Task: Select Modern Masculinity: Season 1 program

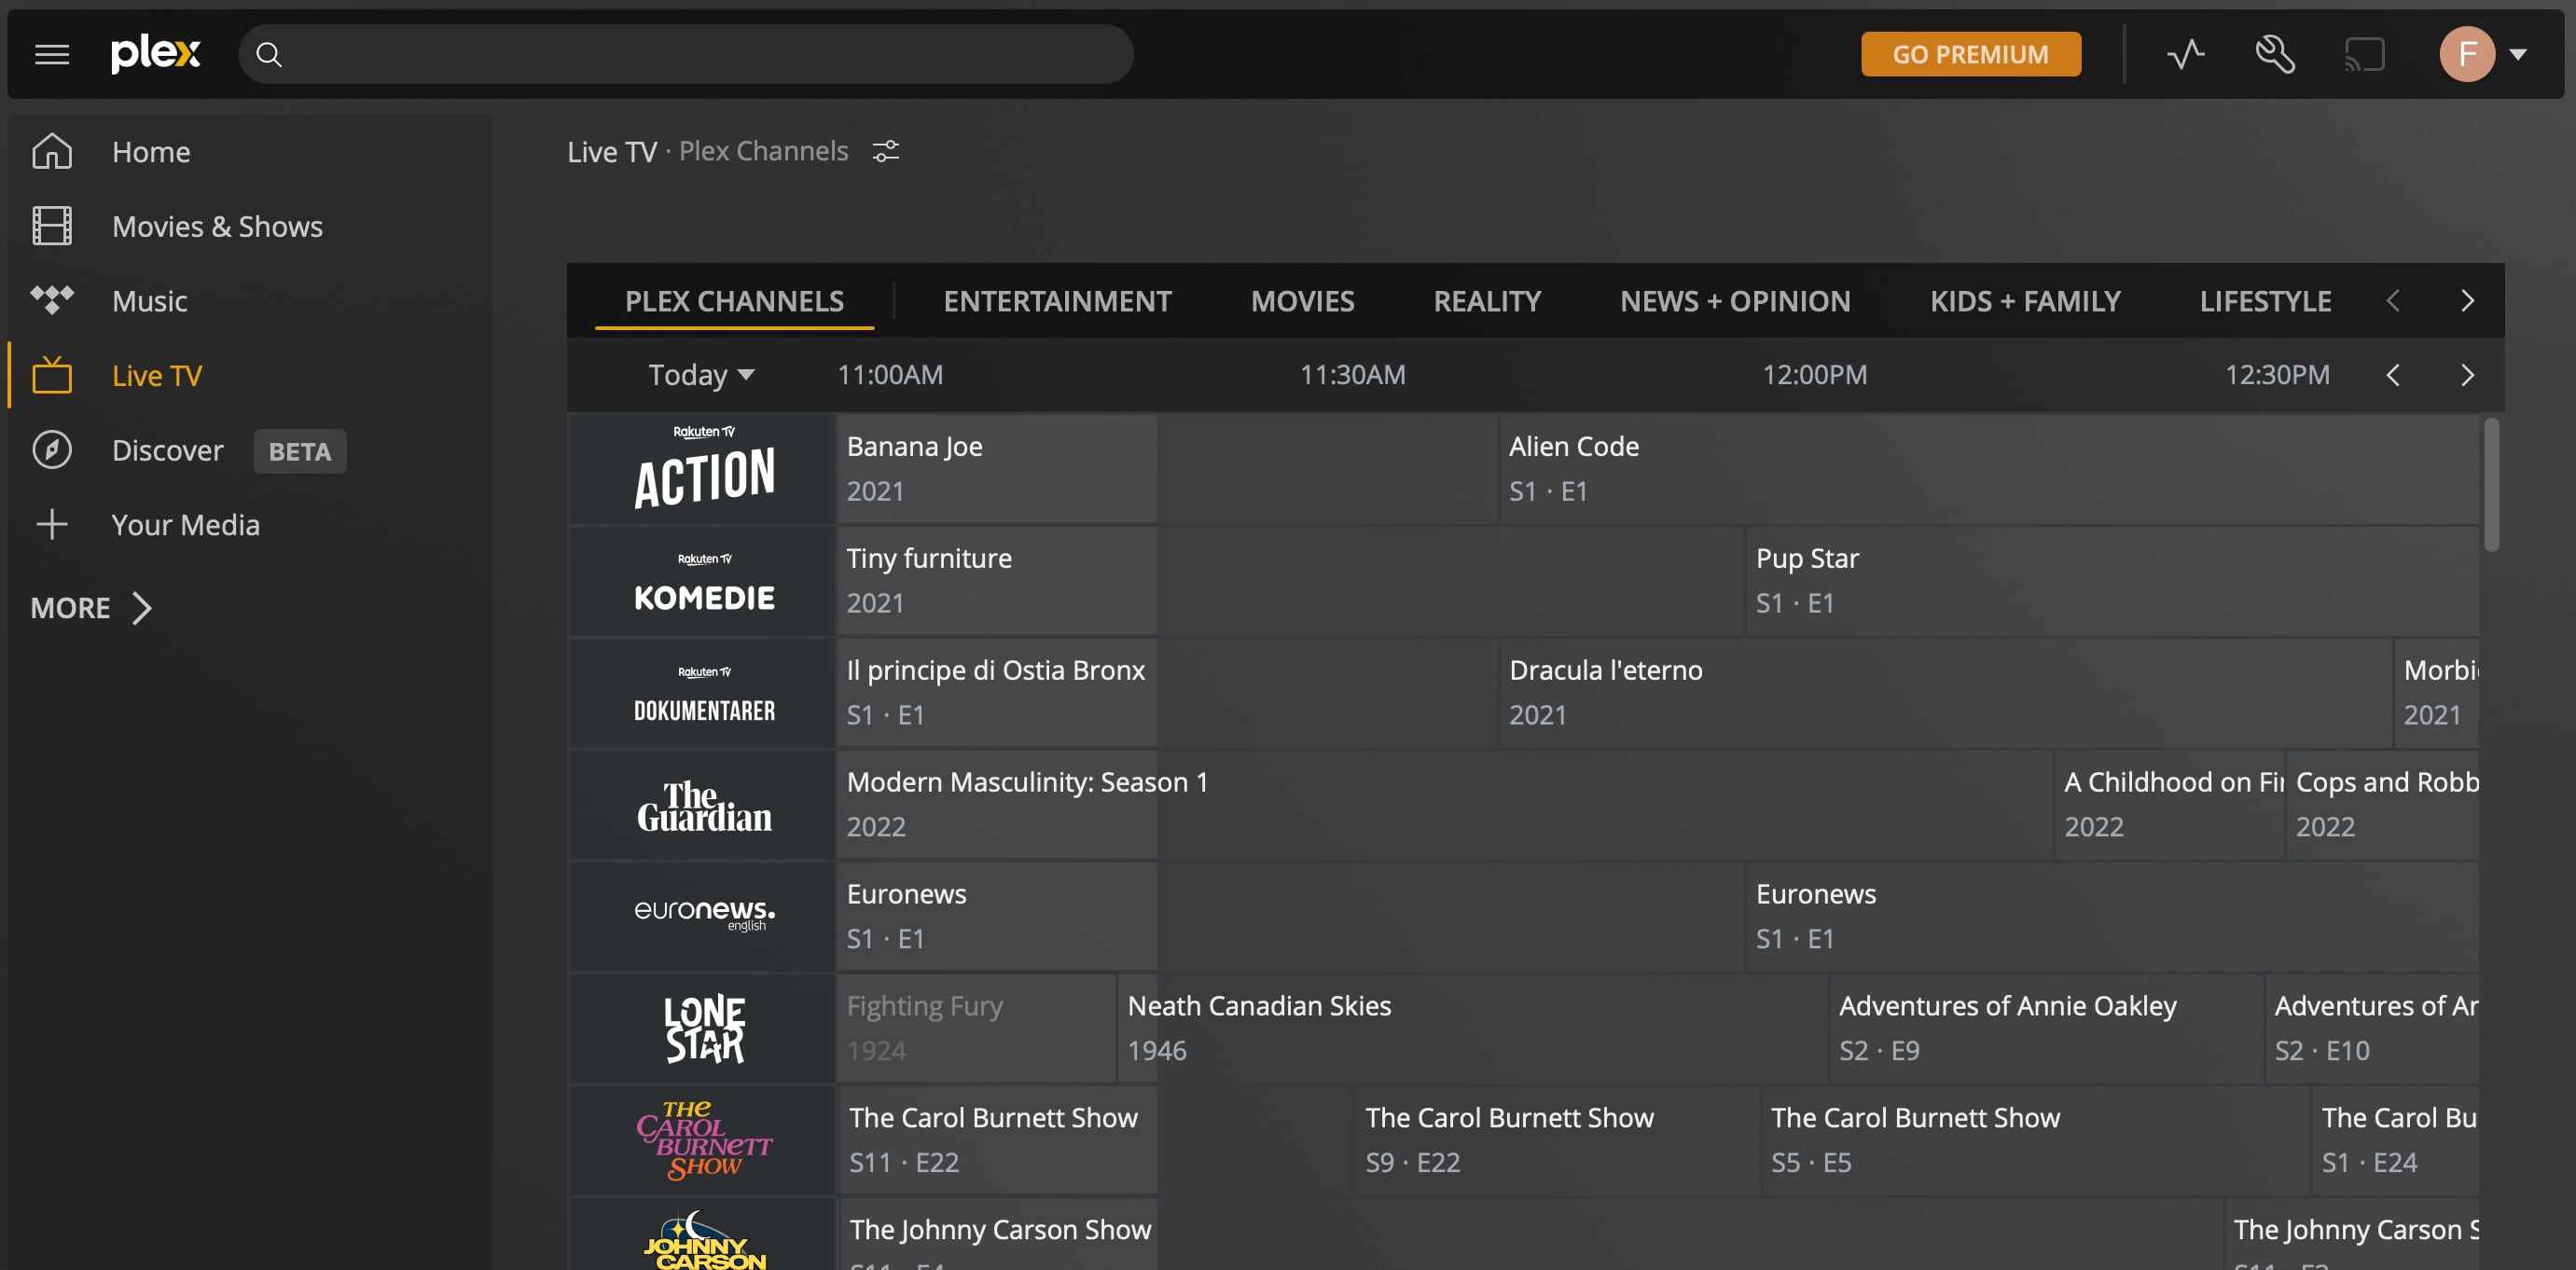Action: tap(1445, 805)
